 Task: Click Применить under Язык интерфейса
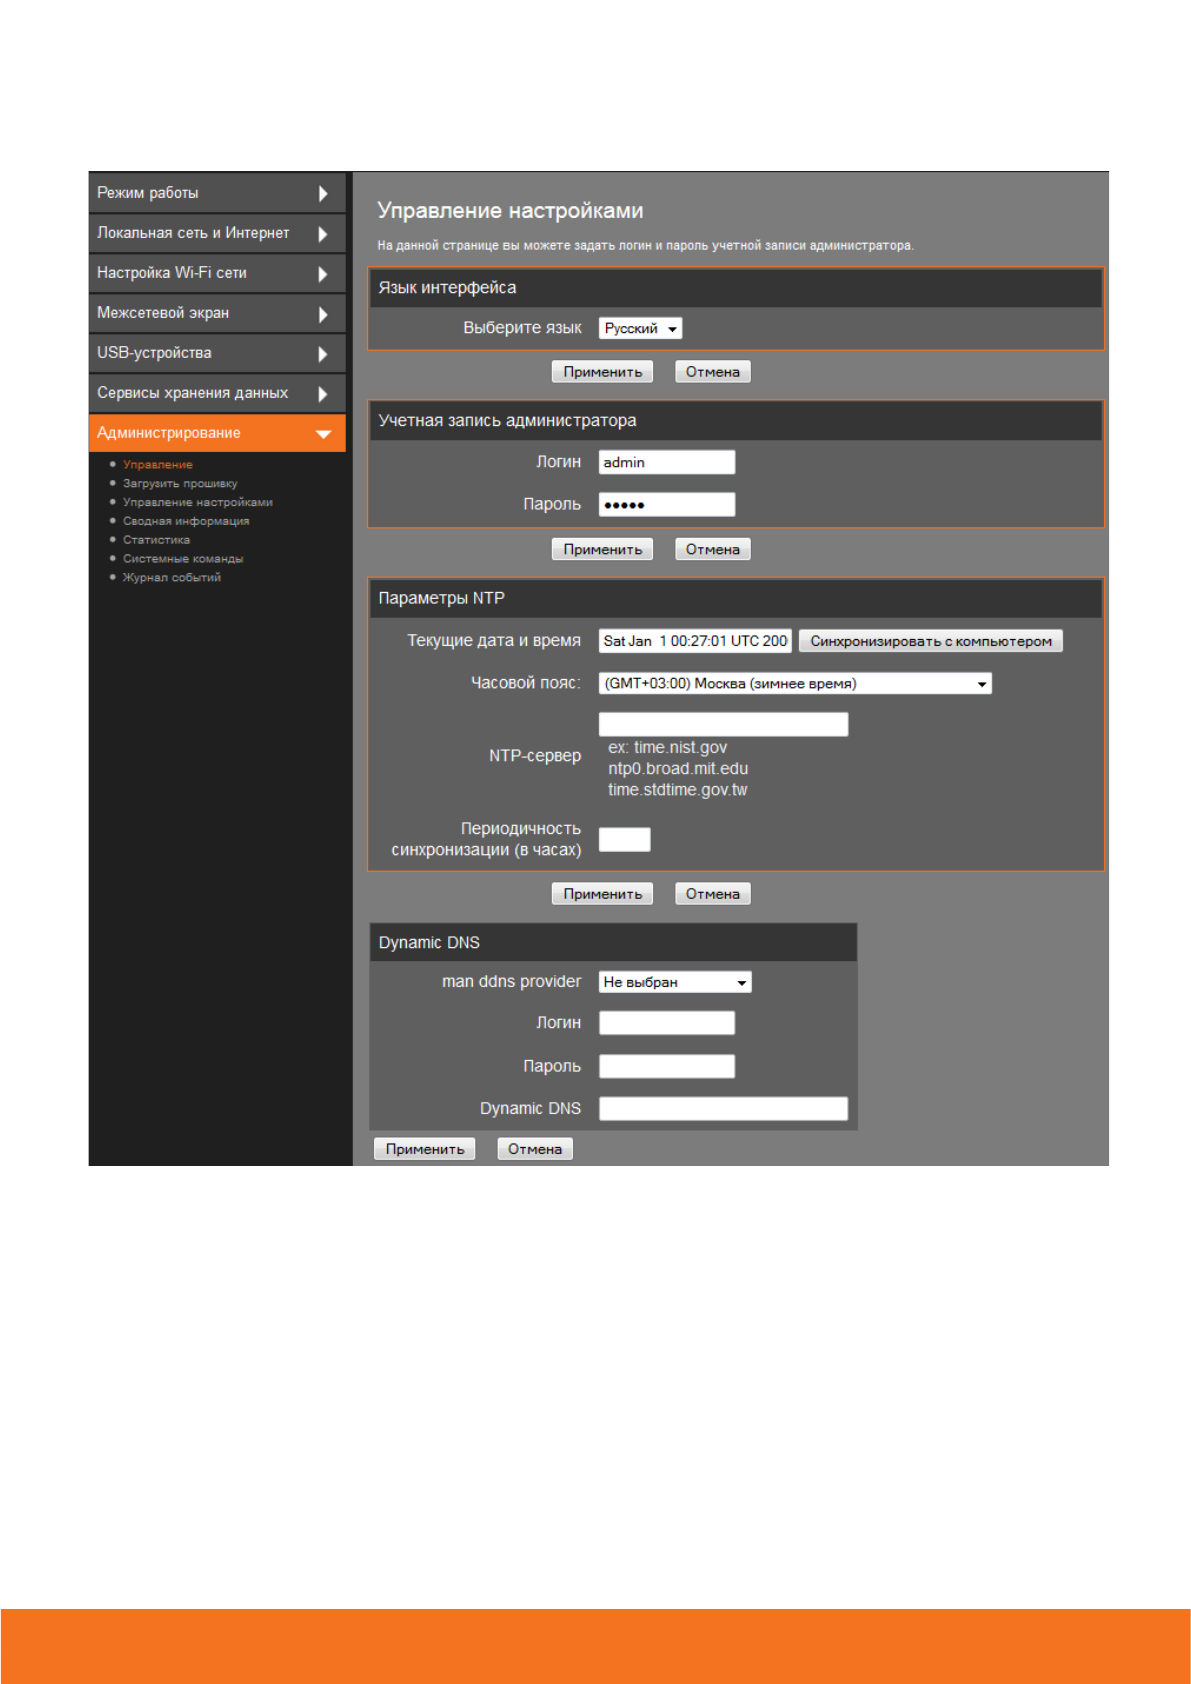[x=602, y=372]
